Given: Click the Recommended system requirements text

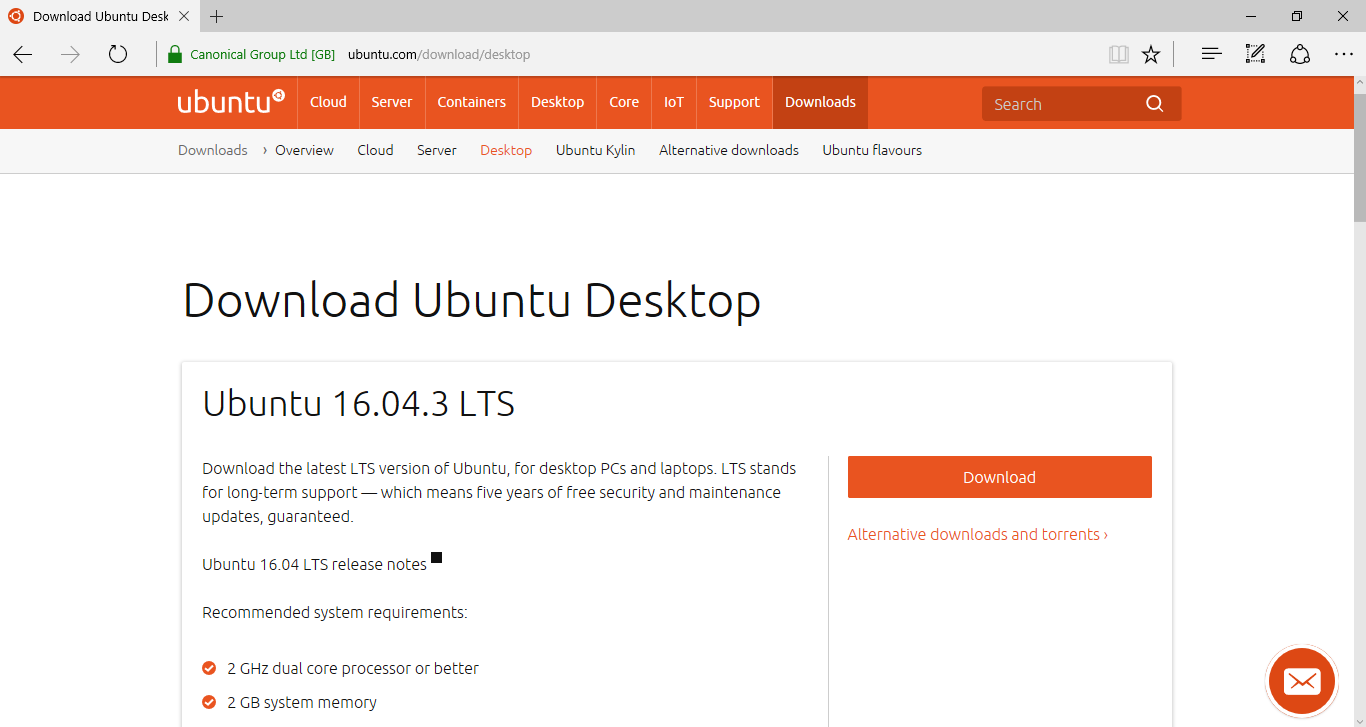Looking at the screenshot, I should click(x=335, y=612).
